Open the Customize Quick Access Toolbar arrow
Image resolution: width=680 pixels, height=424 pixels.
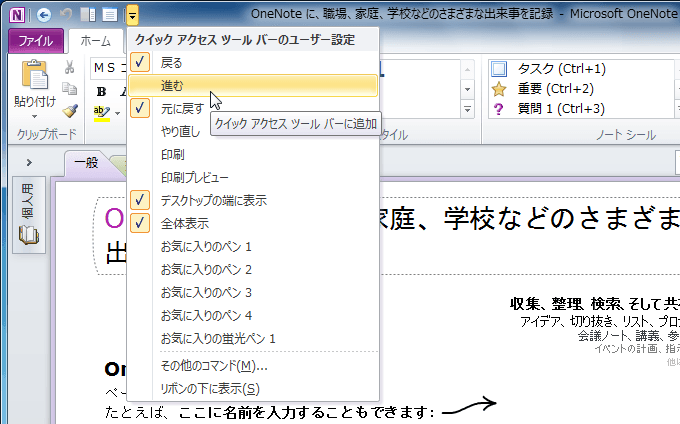tap(132, 16)
